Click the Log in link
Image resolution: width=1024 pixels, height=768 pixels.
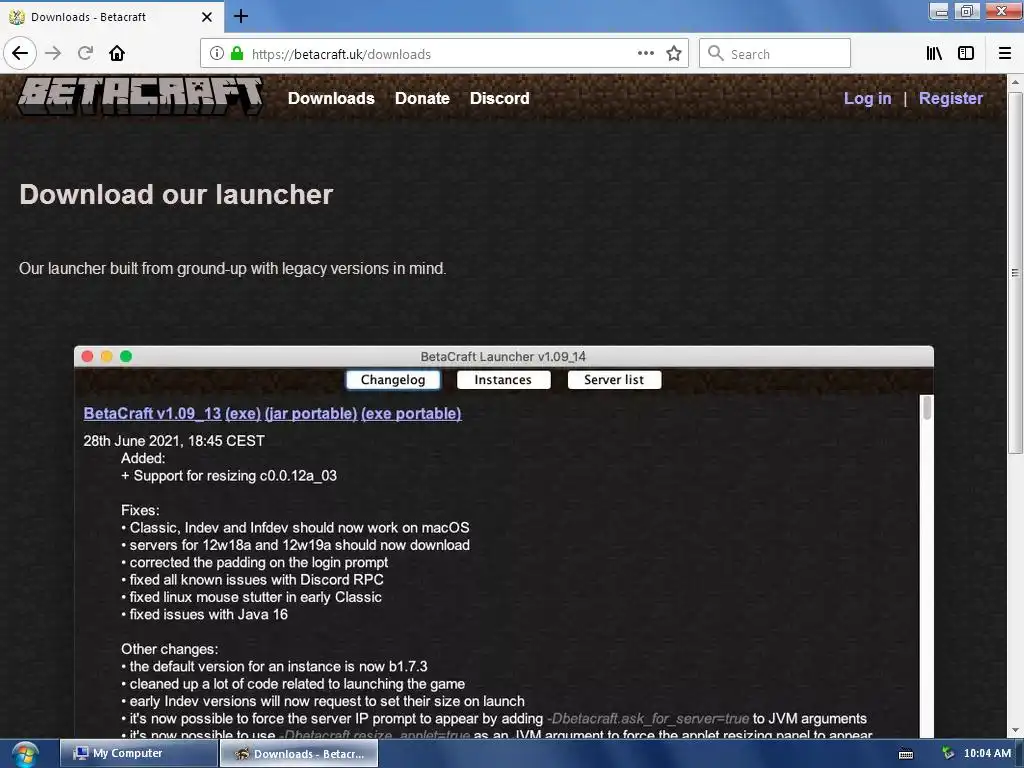coord(867,98)
